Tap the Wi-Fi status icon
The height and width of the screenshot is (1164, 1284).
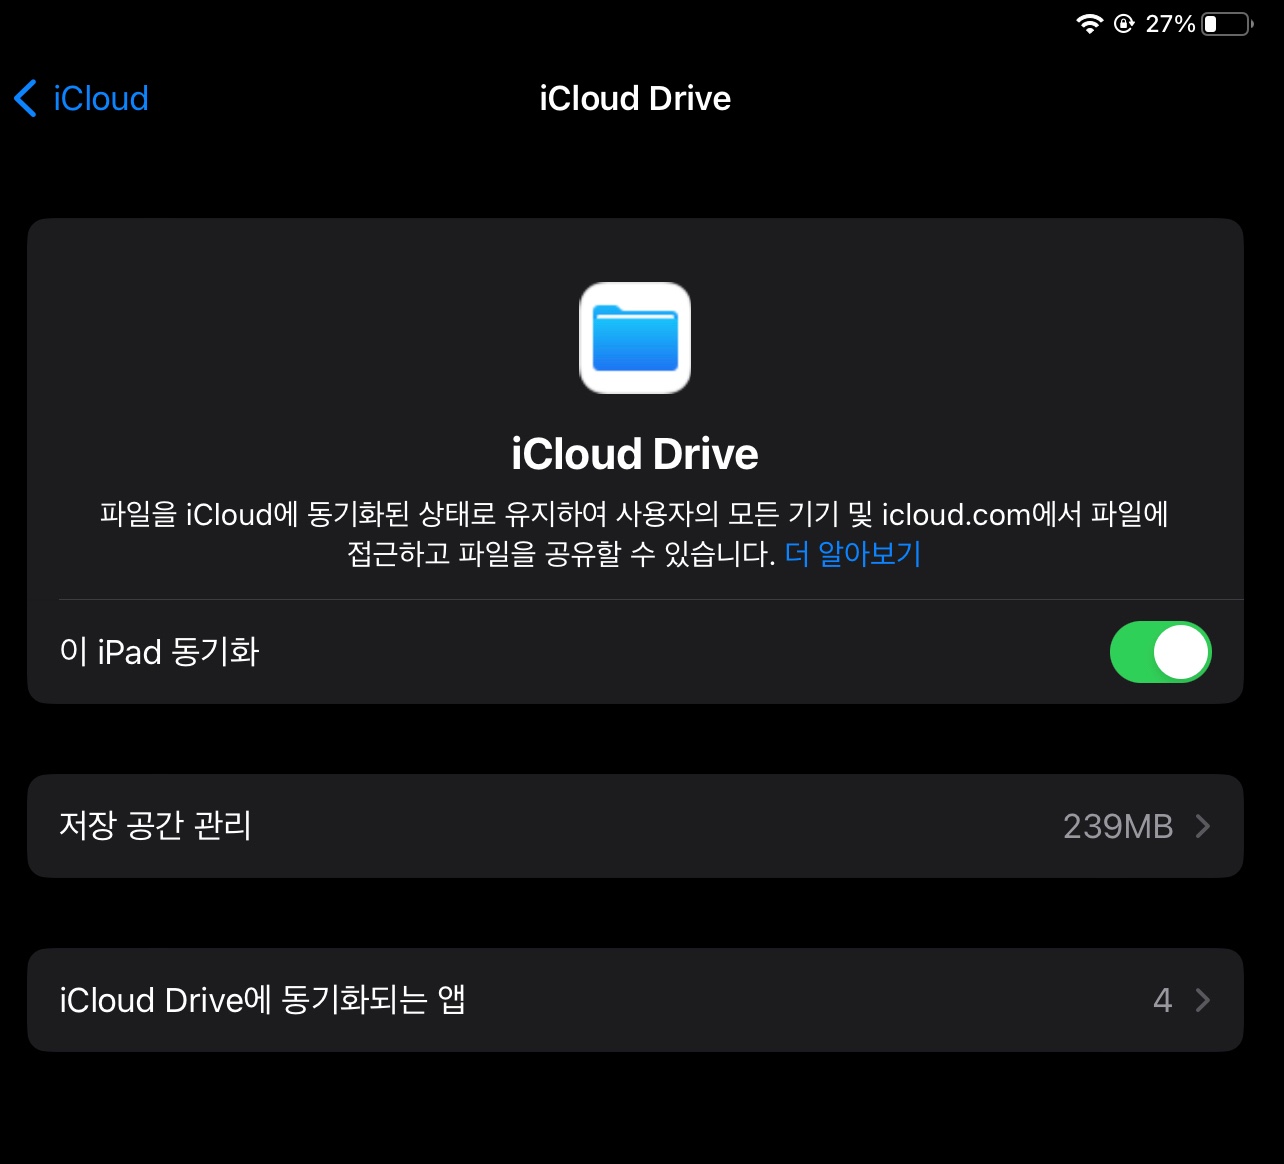[x=1089, y=23]
